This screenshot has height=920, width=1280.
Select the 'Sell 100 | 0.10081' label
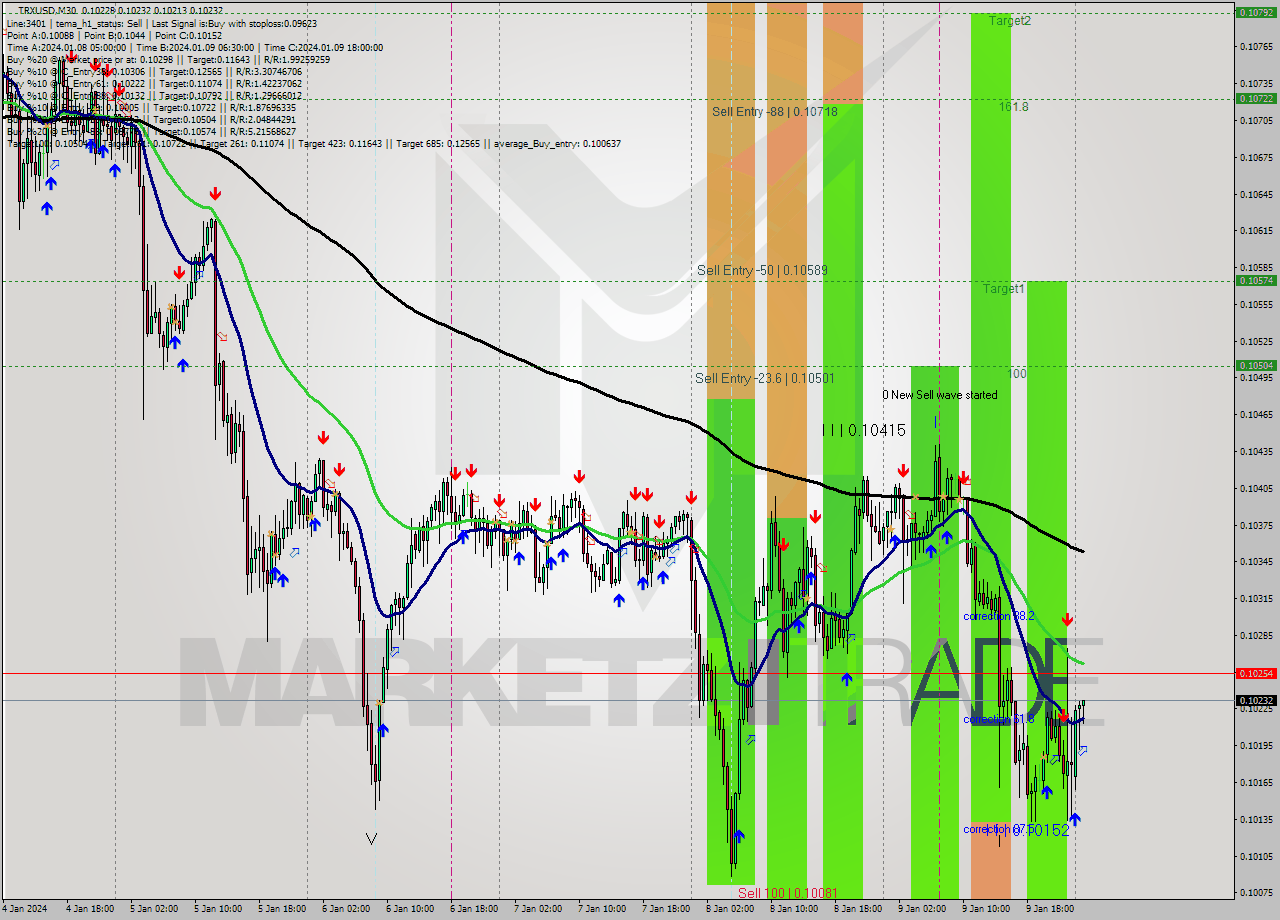[x=787, y=893]
